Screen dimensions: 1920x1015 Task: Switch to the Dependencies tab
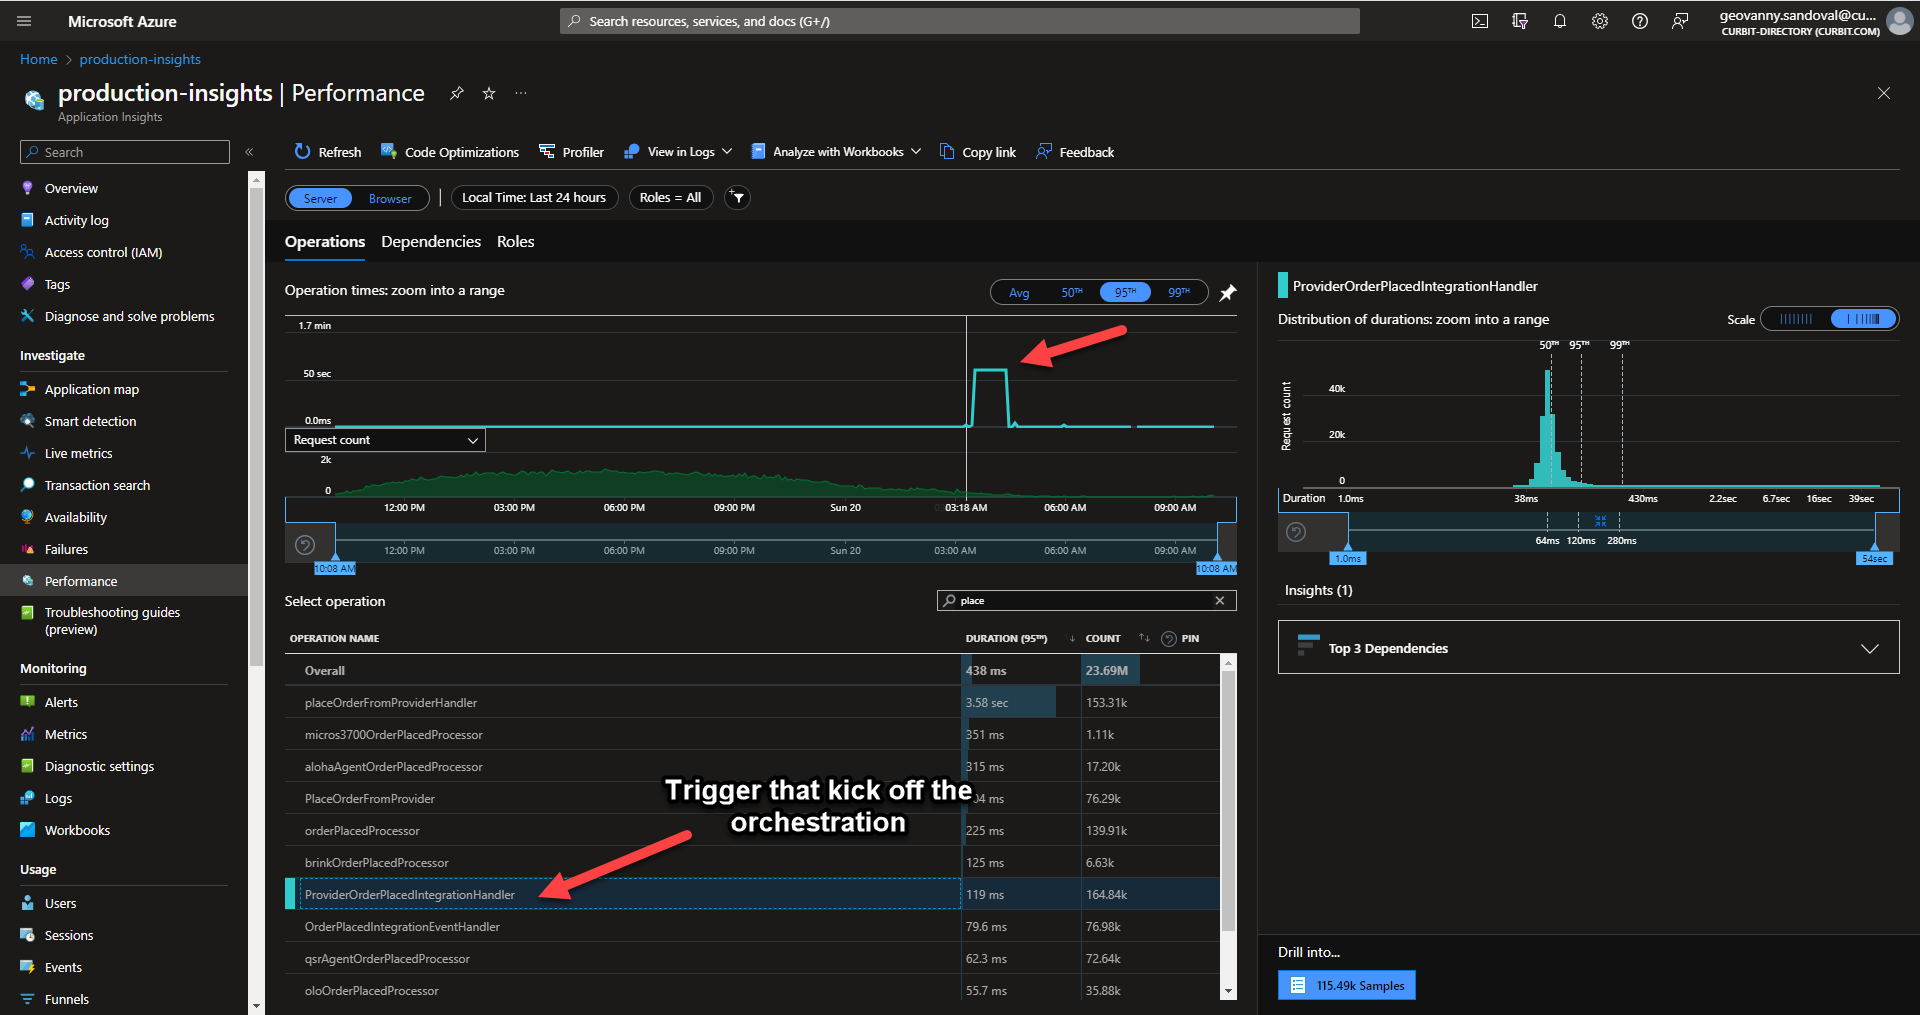[430, 241]
